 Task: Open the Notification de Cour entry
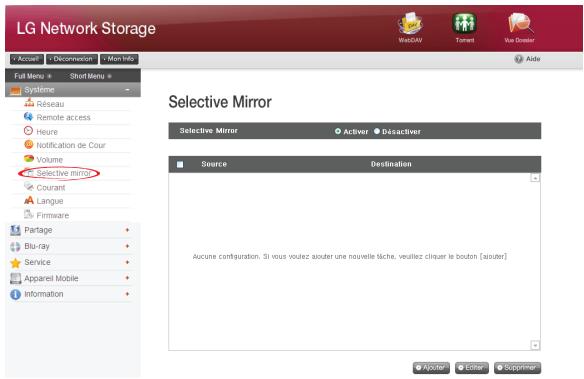71,145
